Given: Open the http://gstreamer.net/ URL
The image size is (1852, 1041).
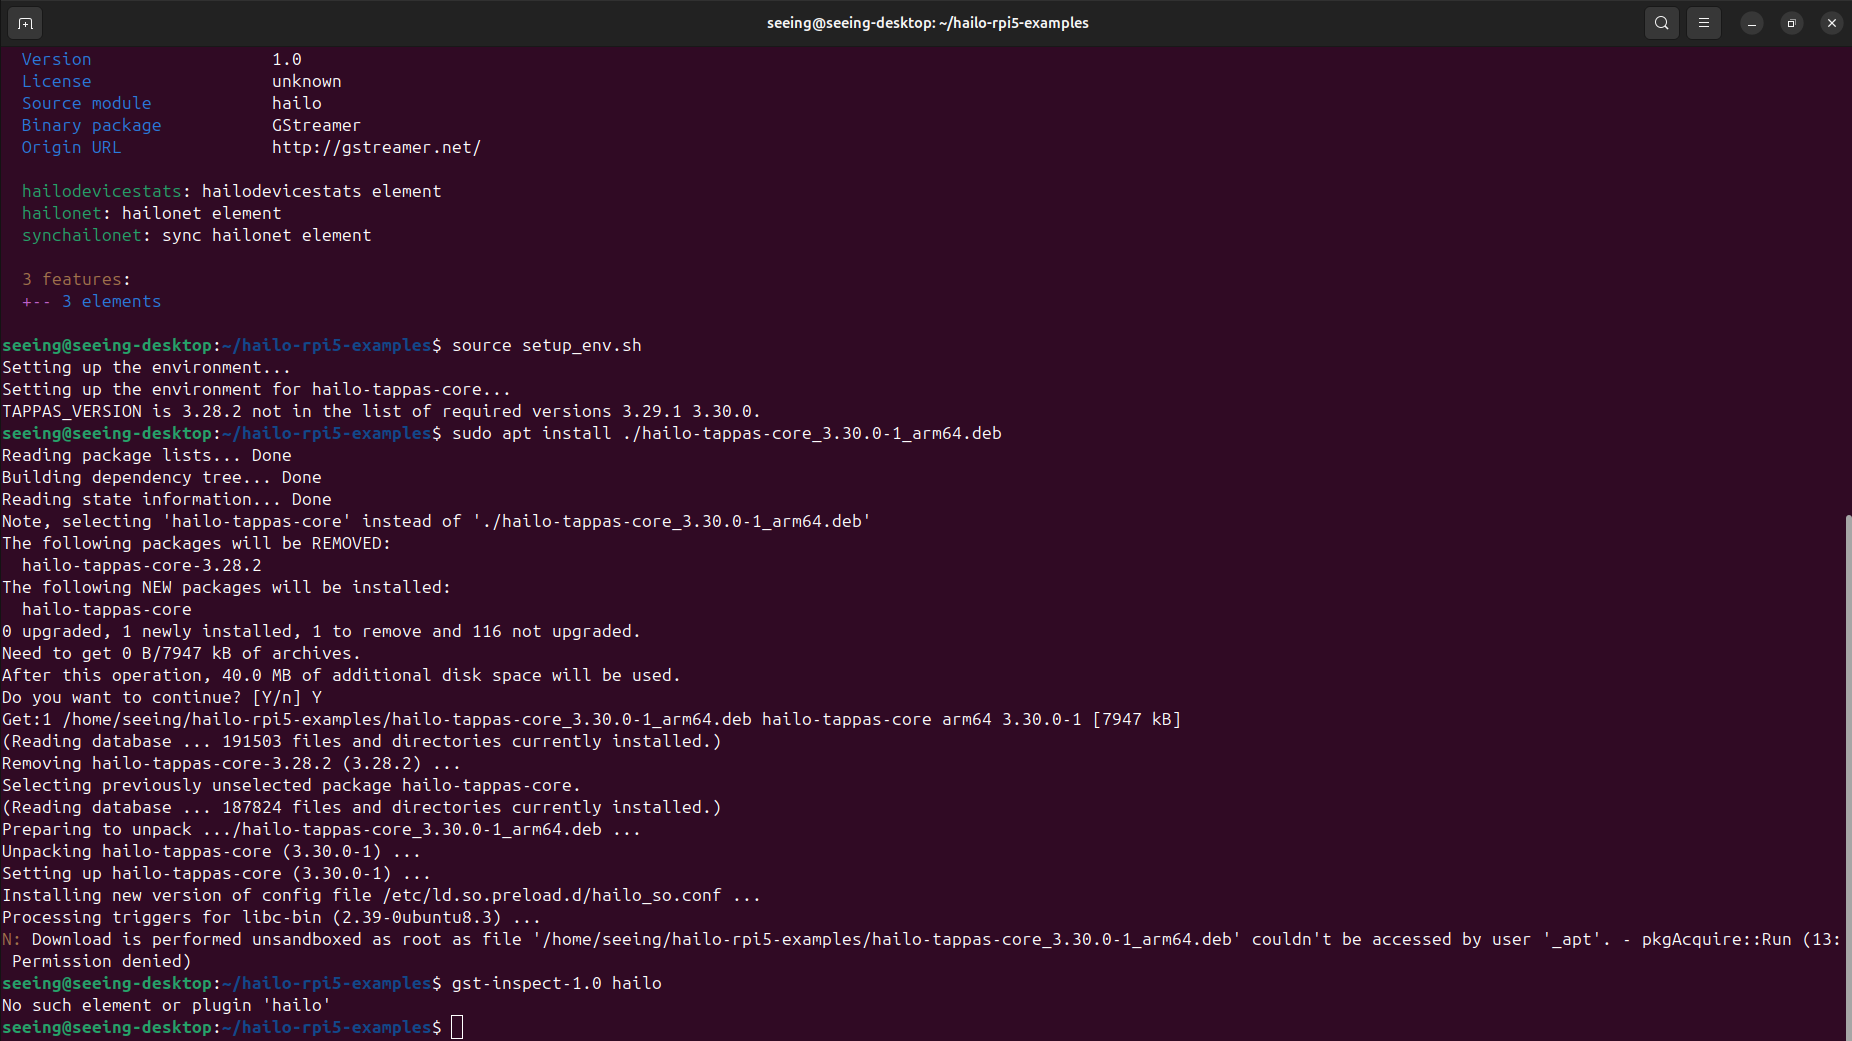Looking at the screenshot, I should pyautogui.click(x=376, y=147).
